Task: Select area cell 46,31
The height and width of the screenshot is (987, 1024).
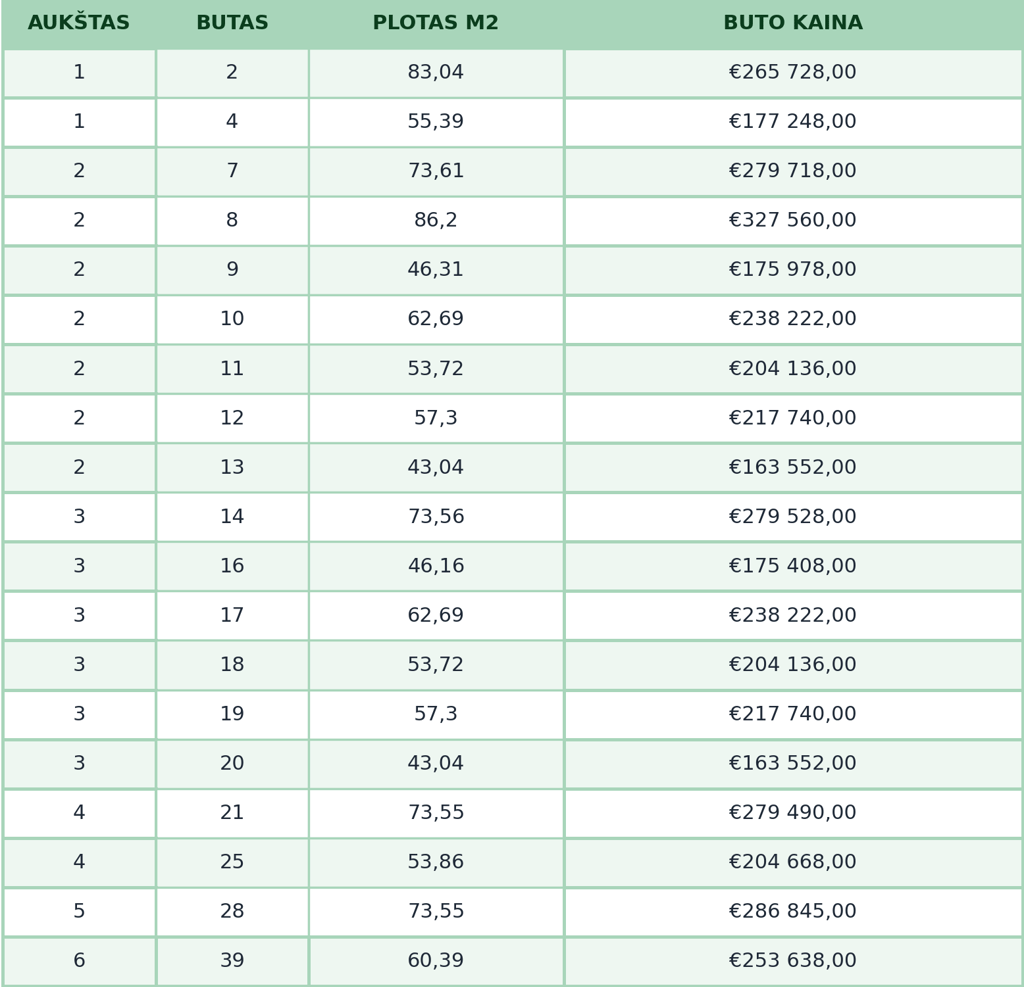Action: pyautogui.click(x=436, y=270)
